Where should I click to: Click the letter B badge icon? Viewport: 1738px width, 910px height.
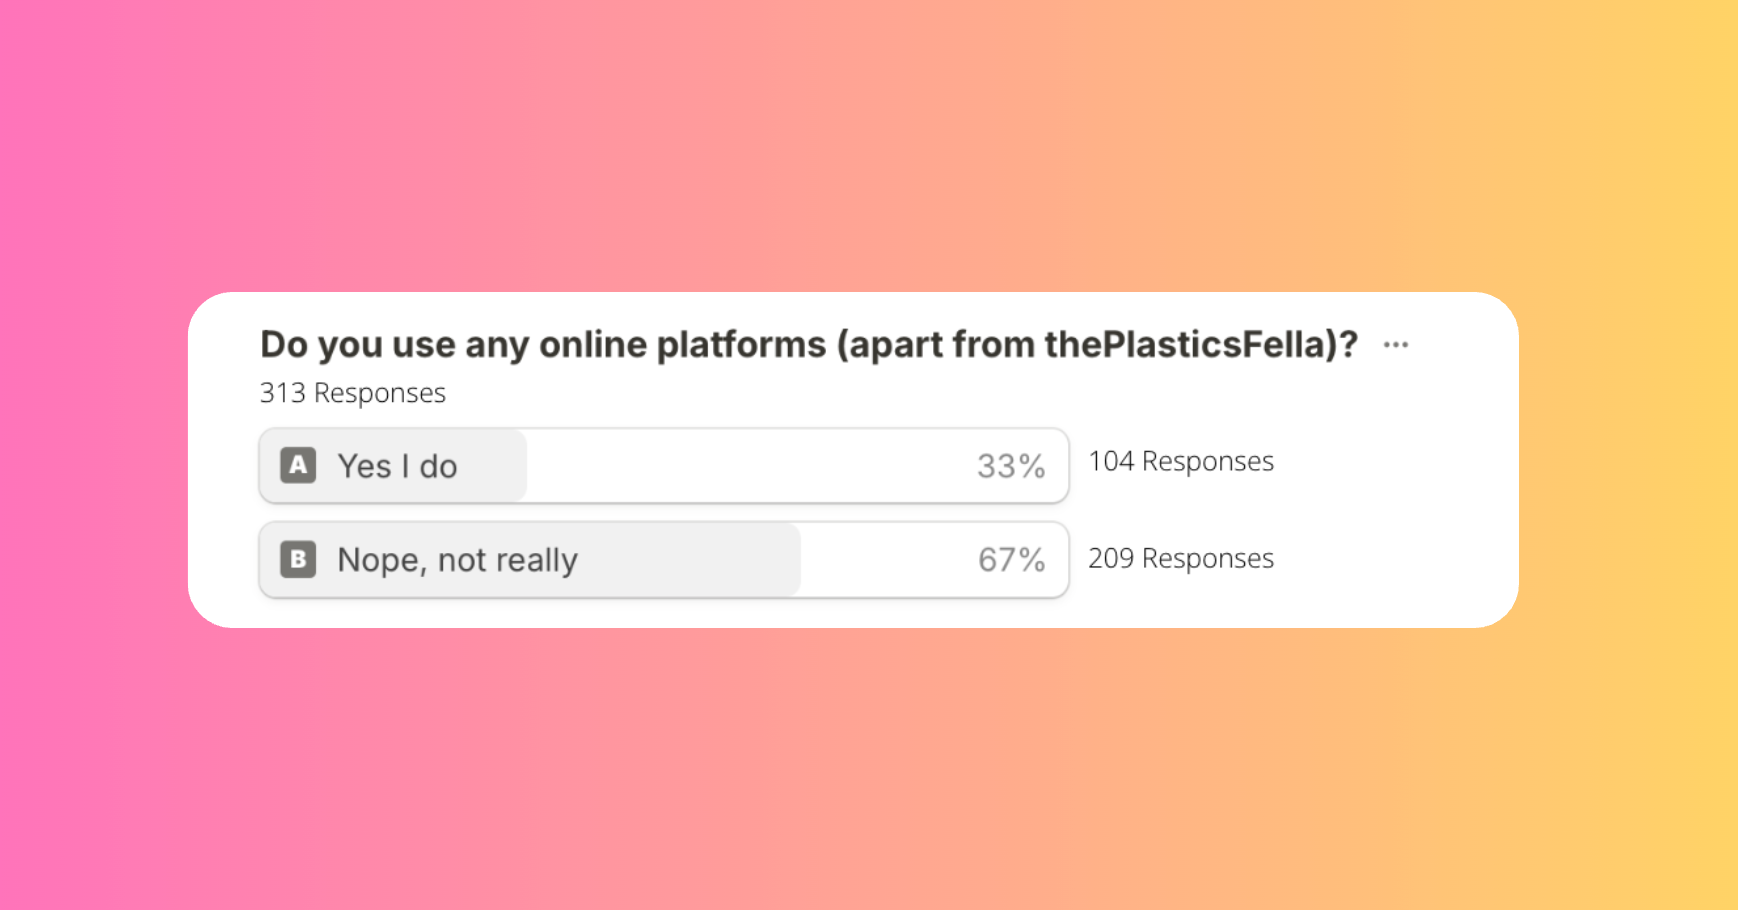(x=298, y=559)
